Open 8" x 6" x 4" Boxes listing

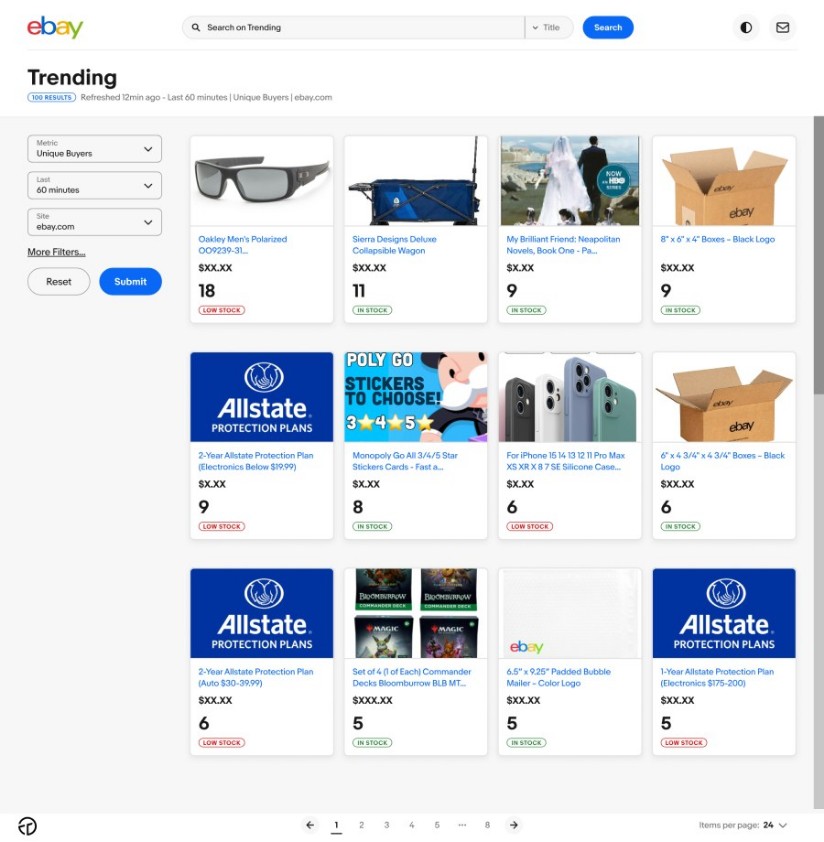[x=718, y=239]
